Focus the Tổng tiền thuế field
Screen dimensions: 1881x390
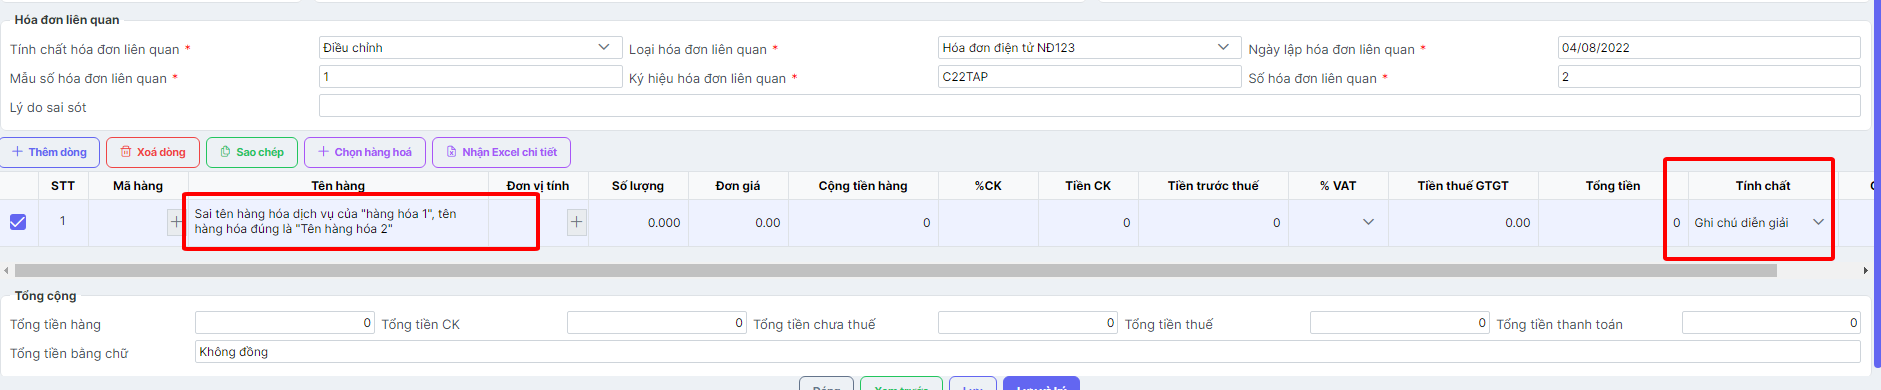click(1399, 322)
